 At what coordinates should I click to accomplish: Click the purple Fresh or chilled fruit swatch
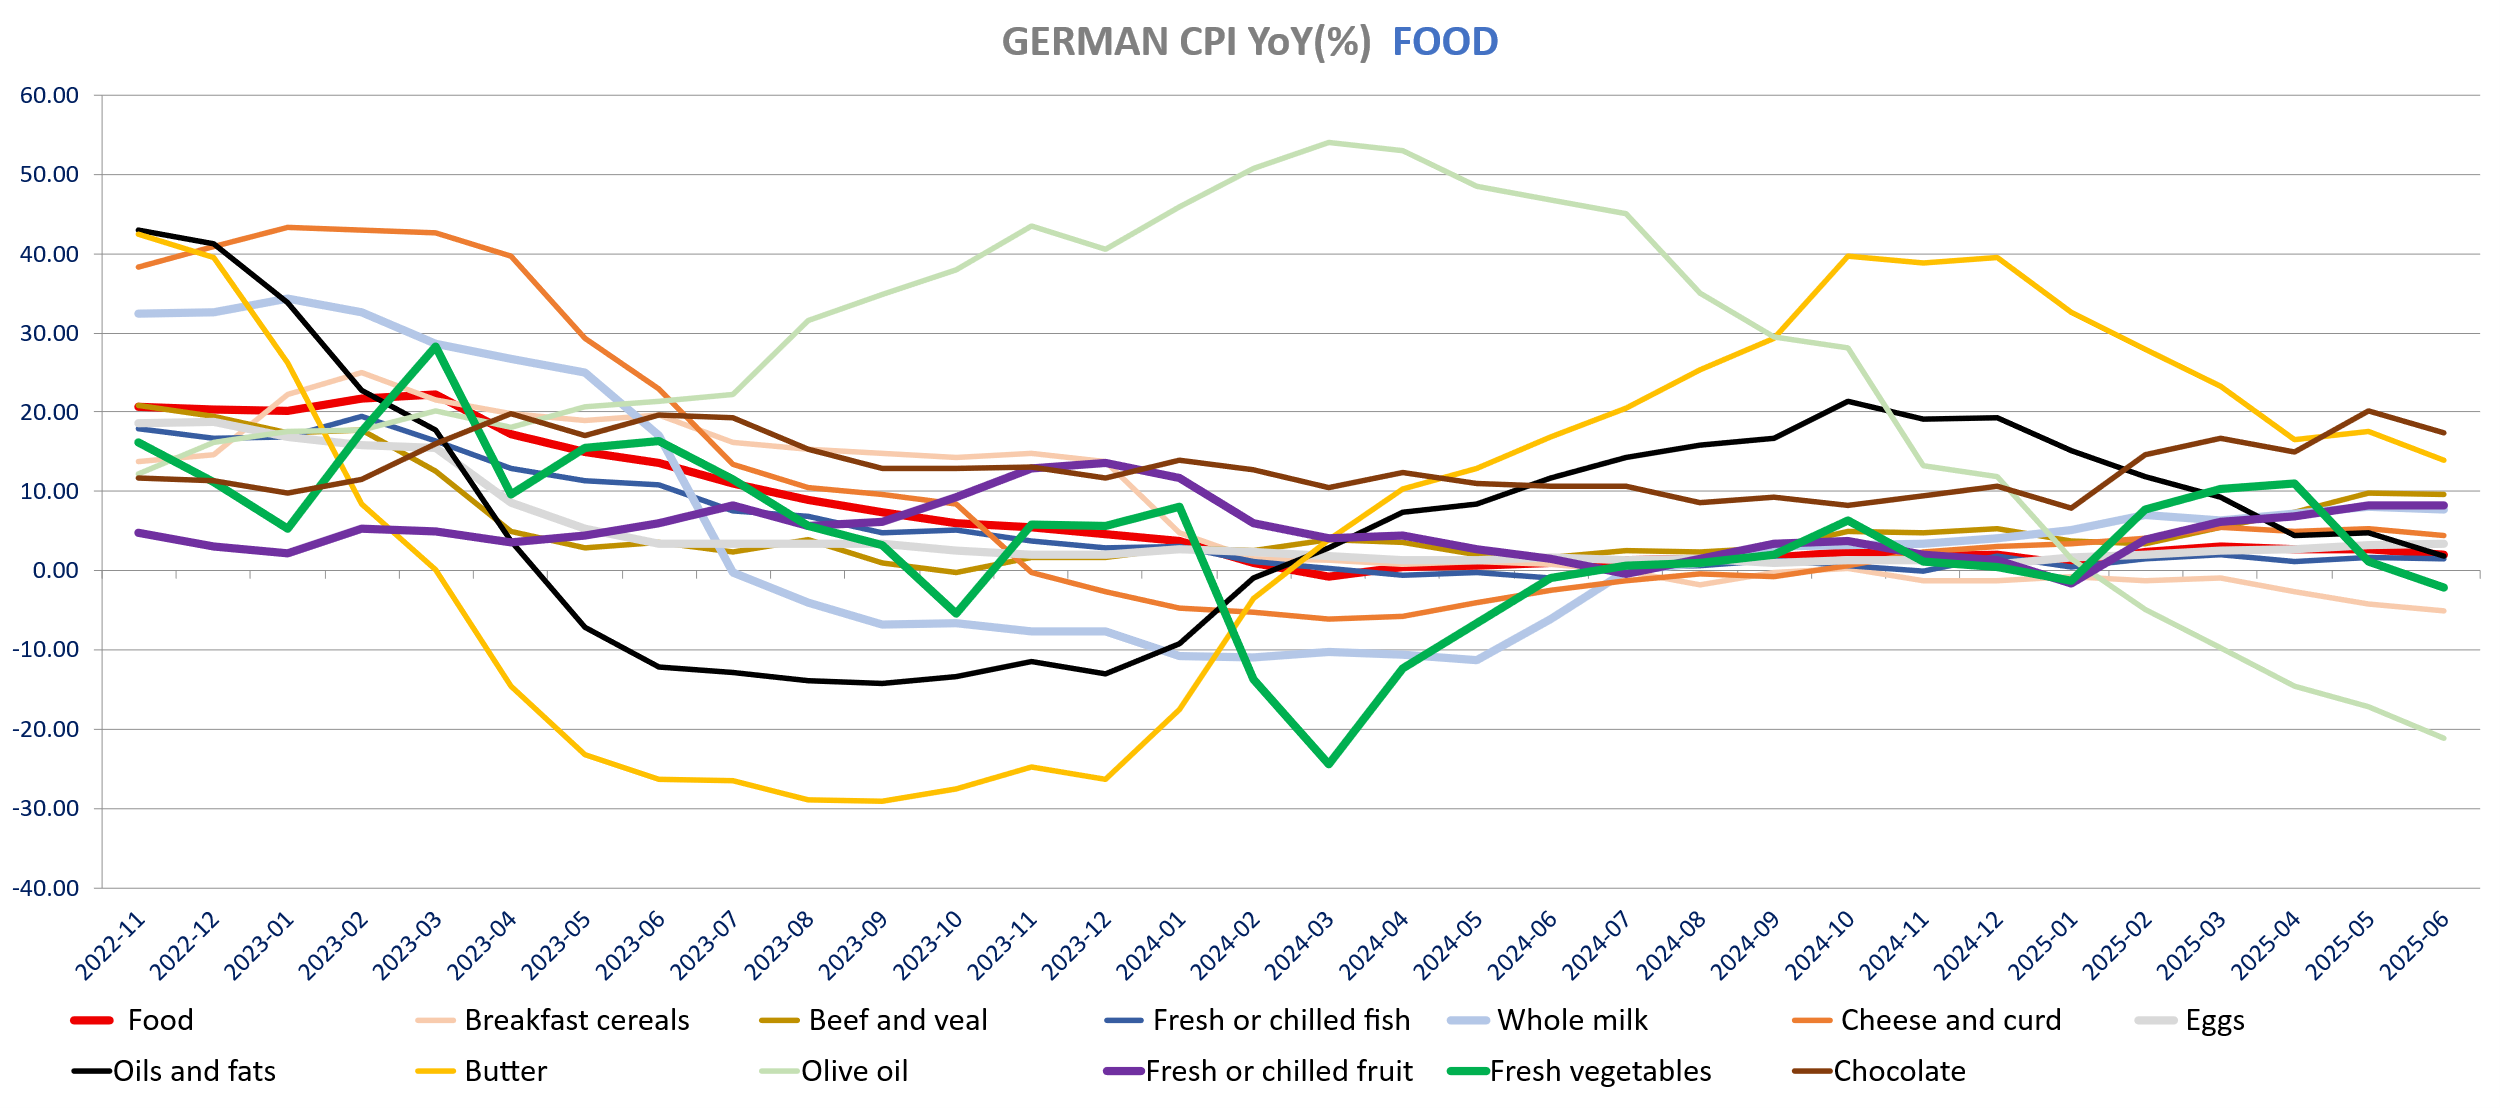coord(1124,1071)
